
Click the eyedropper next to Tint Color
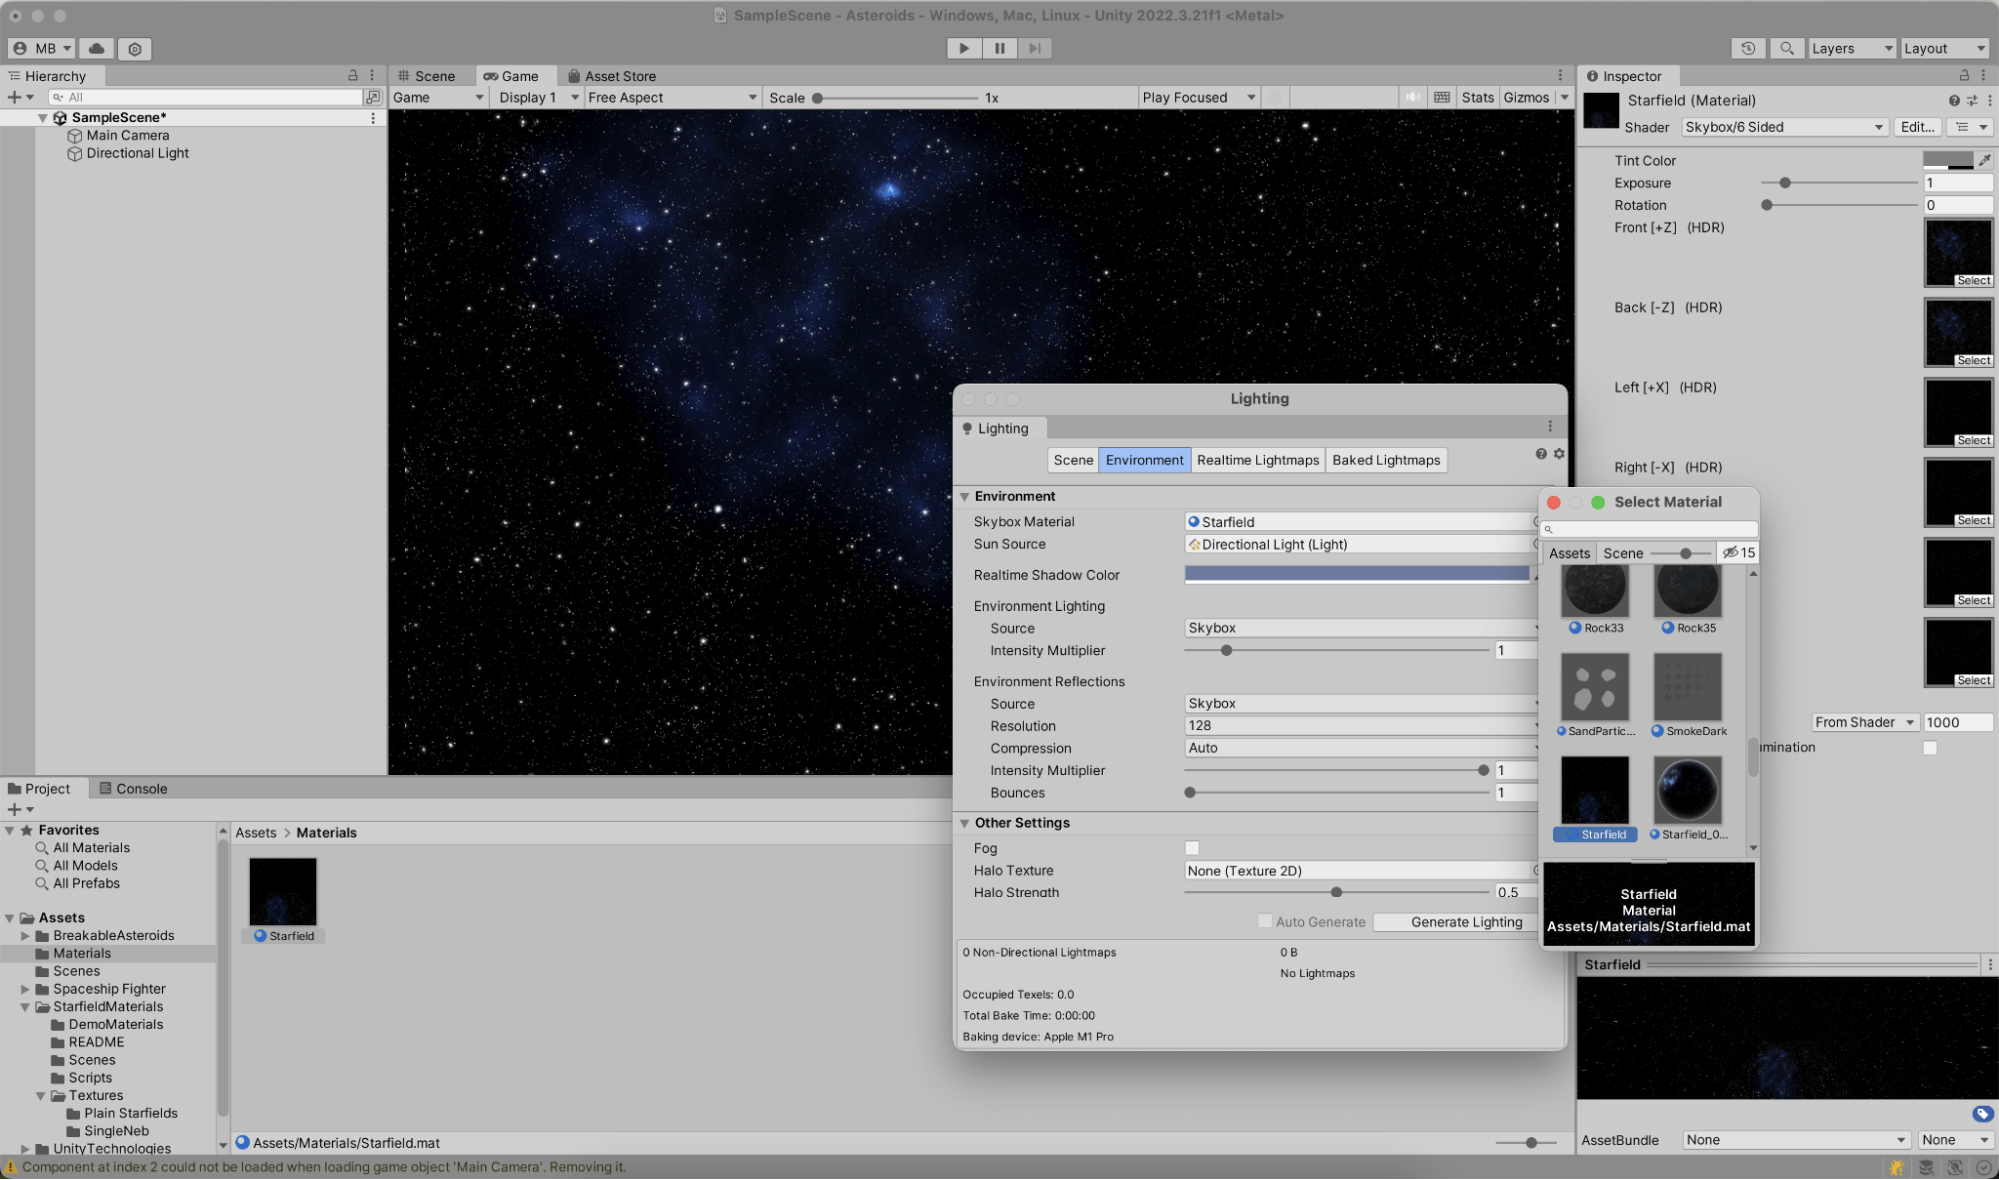point(1985,159)
